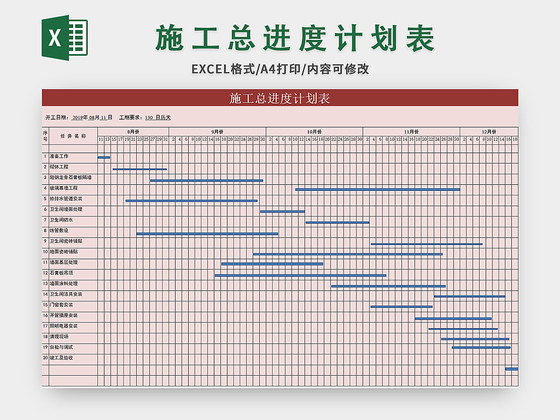This screenshot has height=420, width=560.
Task: Click the blue Gantt bar in row 10
Action: pyautogui.click(x=348, y=254)
